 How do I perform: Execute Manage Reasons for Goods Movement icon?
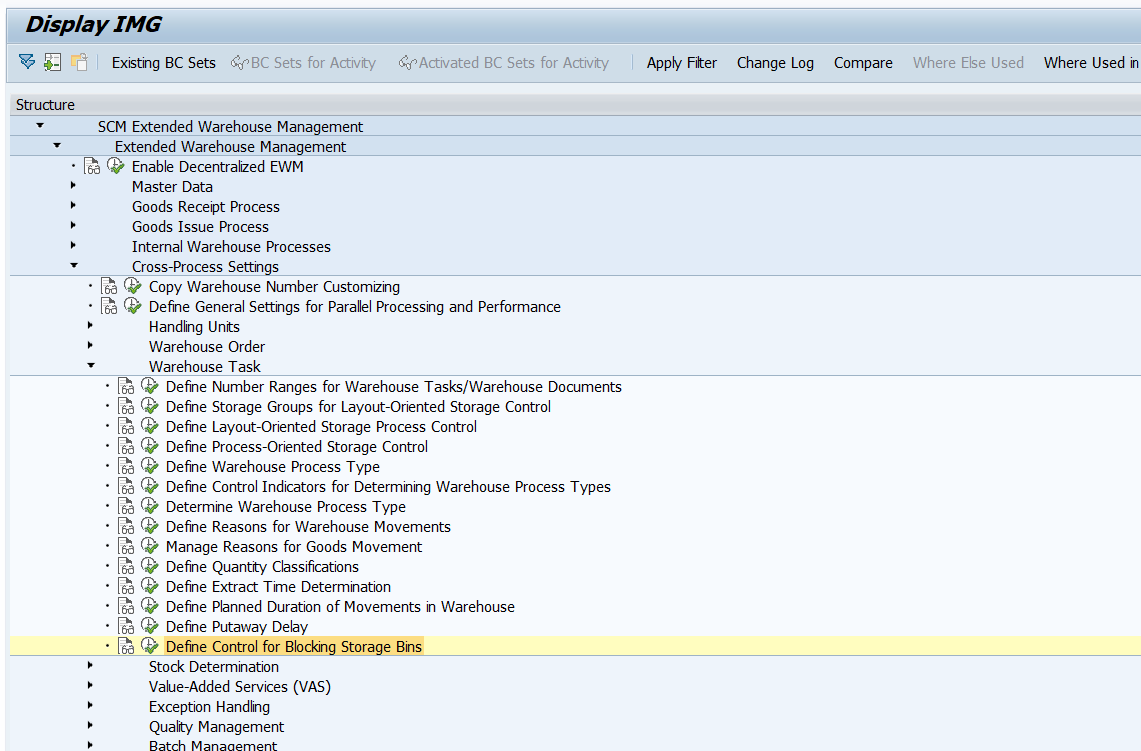point(149,546)
